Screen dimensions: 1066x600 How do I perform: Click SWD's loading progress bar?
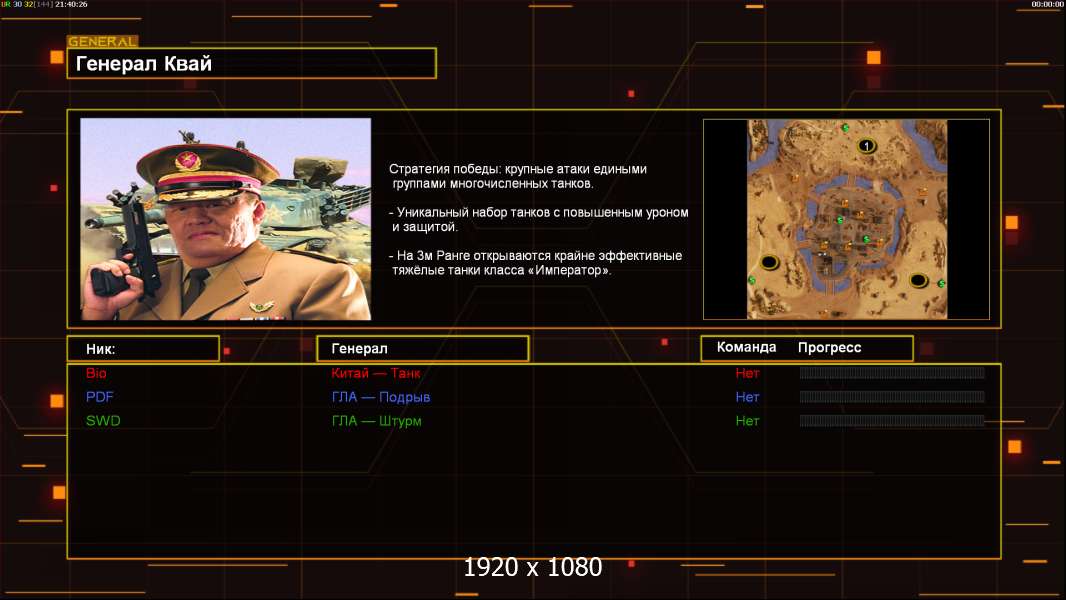click(x=892, y=421)
